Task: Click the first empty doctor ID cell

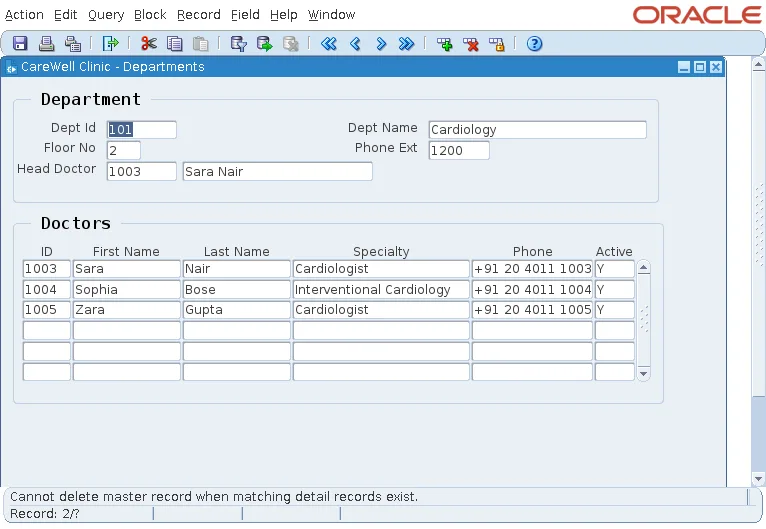Action: 47,331
